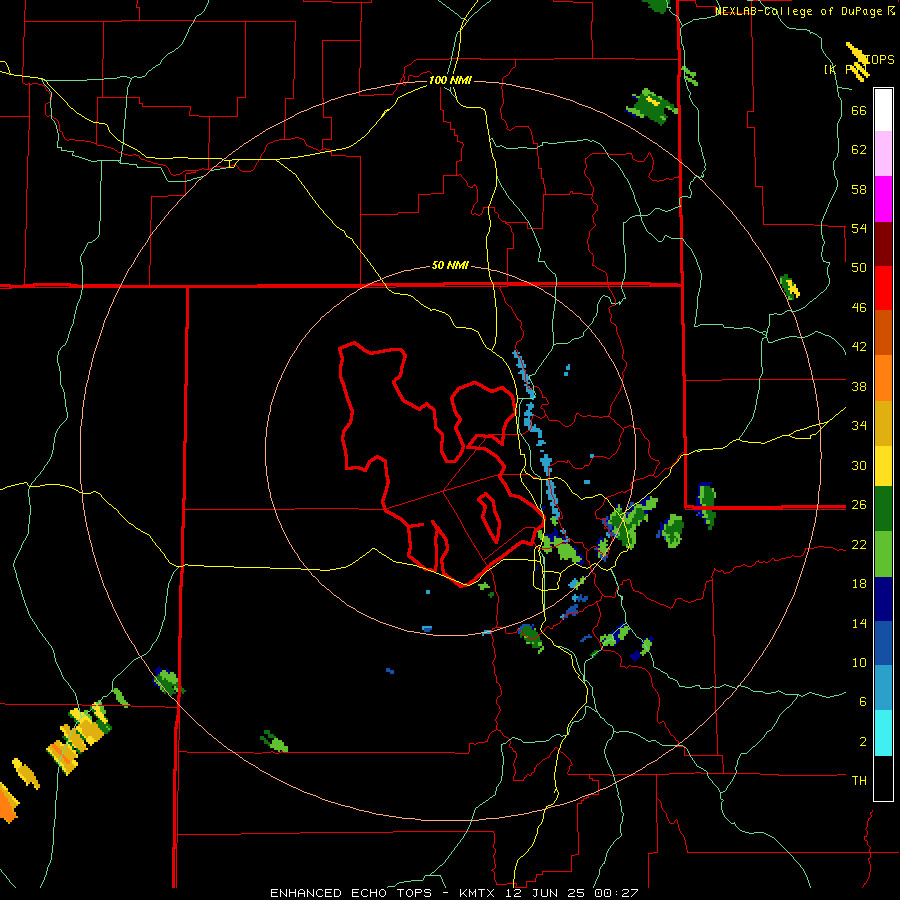The image size is (900, 900).
Task: Select the bright red swatch between 50 and 46
Action: coord(883,288)
